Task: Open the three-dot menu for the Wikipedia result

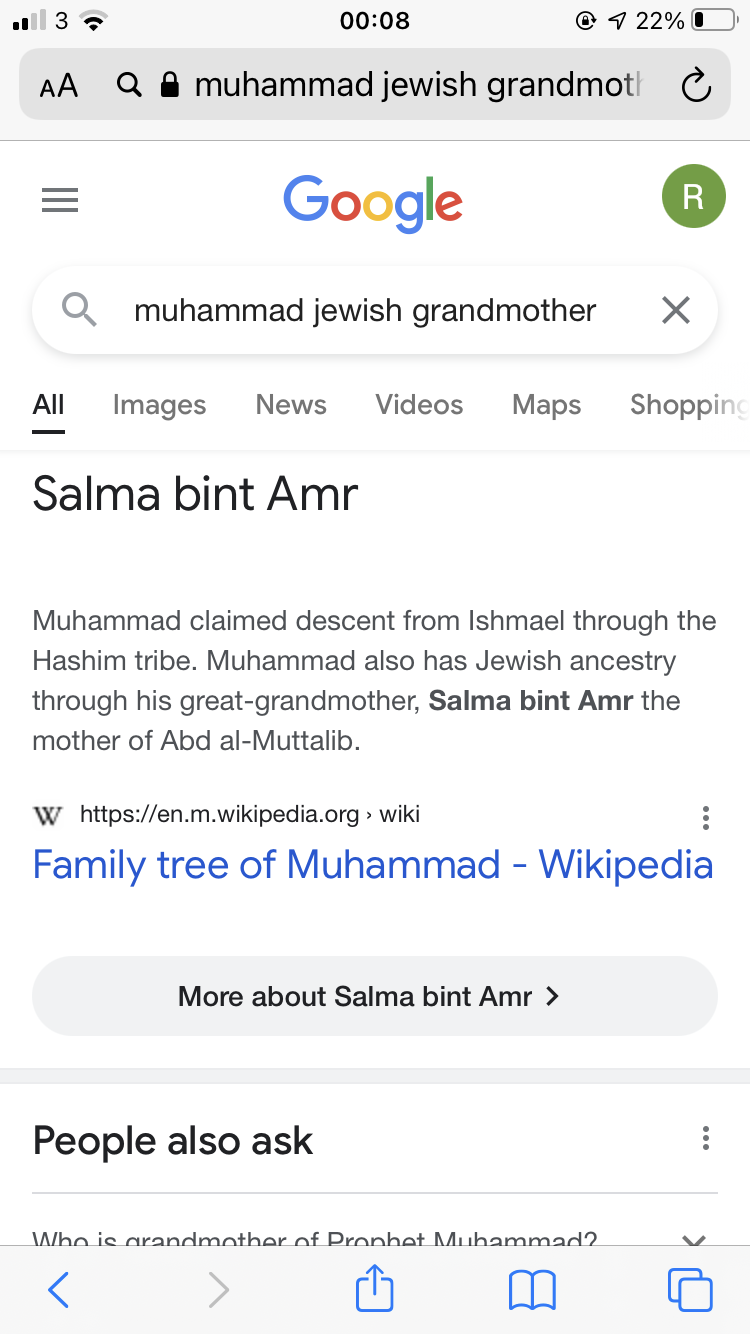Action: 706,818
